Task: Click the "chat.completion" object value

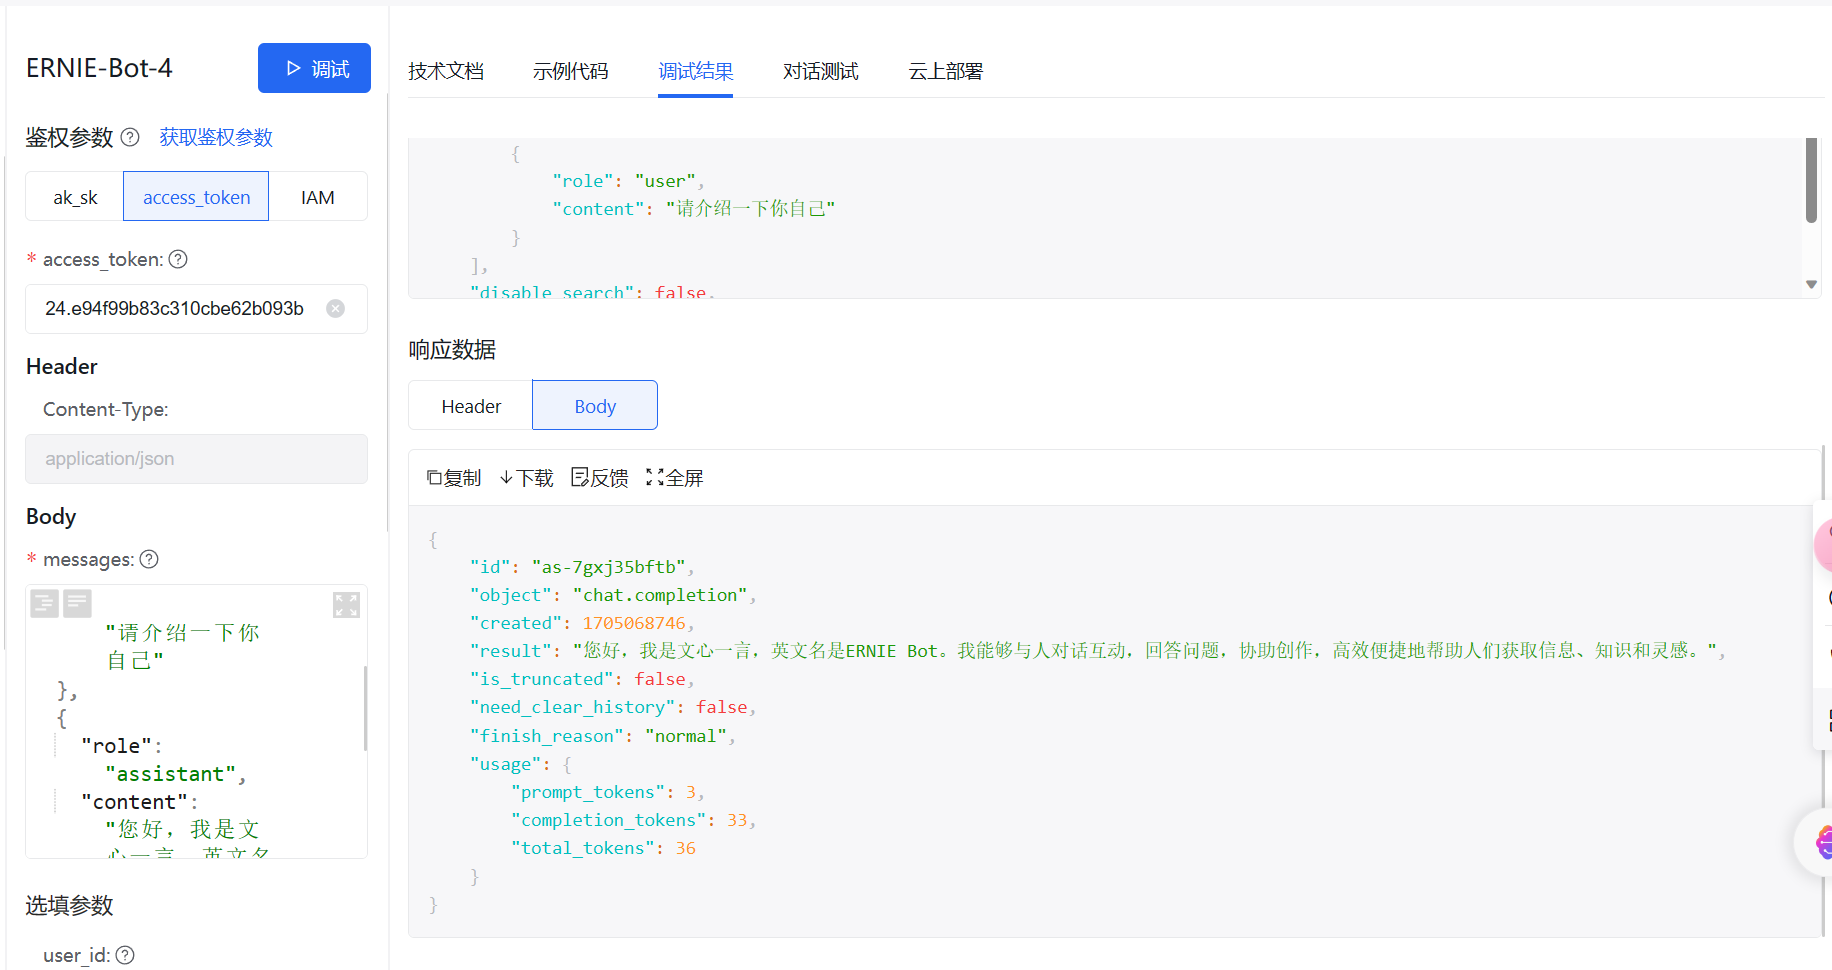Action: (661, 595)
